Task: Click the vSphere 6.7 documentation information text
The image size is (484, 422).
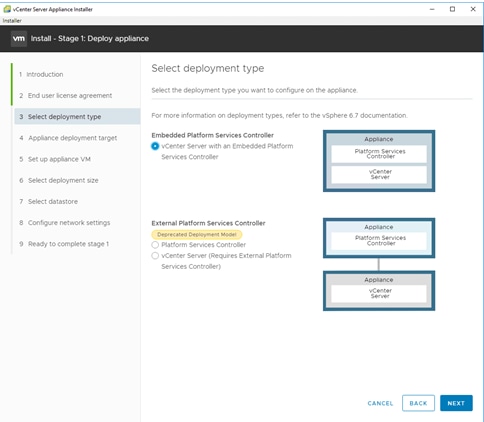Action: [x=279, y=116]
